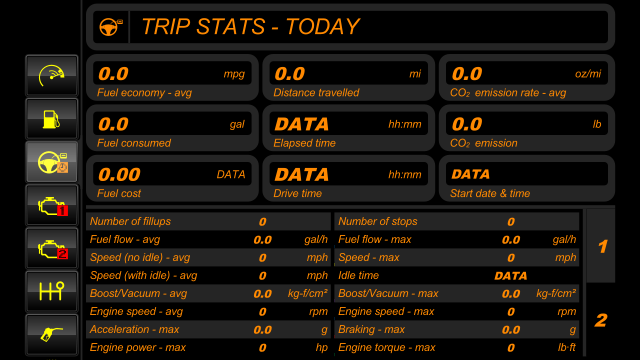Viewport: 640px width, 360px height.
Task: Click the TRIP STATS - TODAY header
Action: (x=251, y=27)
